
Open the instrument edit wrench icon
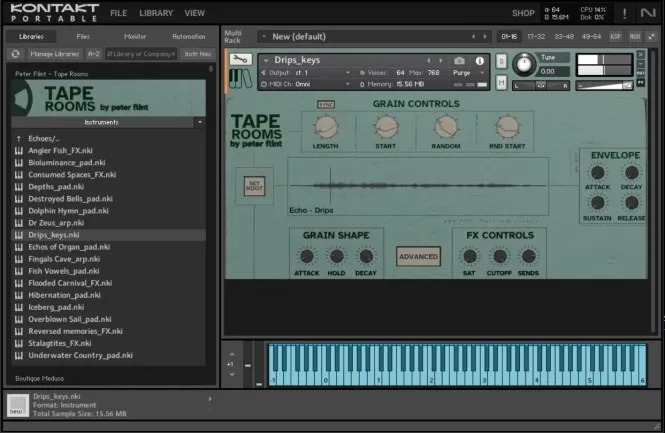240,59
